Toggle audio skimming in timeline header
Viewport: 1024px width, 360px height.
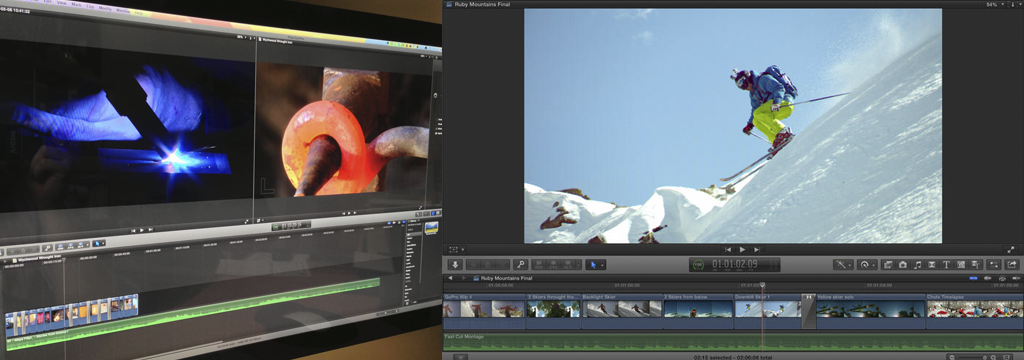point(987,278)
